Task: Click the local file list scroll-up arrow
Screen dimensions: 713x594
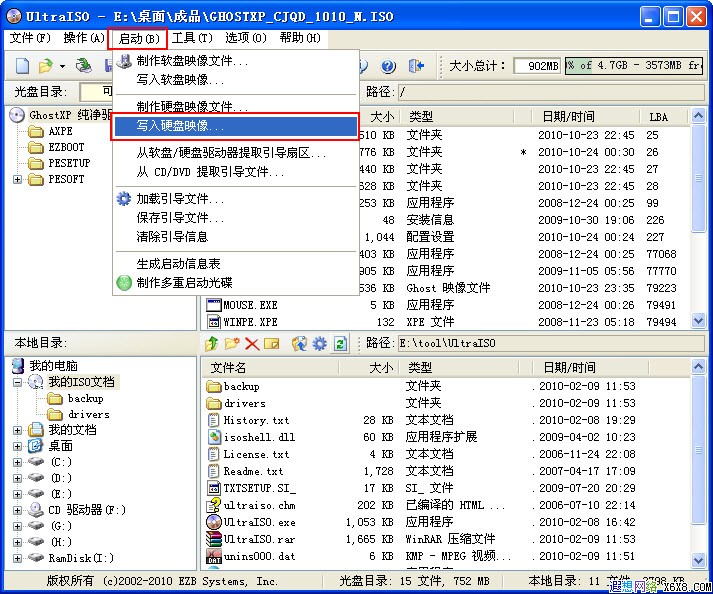Action: 698,366
